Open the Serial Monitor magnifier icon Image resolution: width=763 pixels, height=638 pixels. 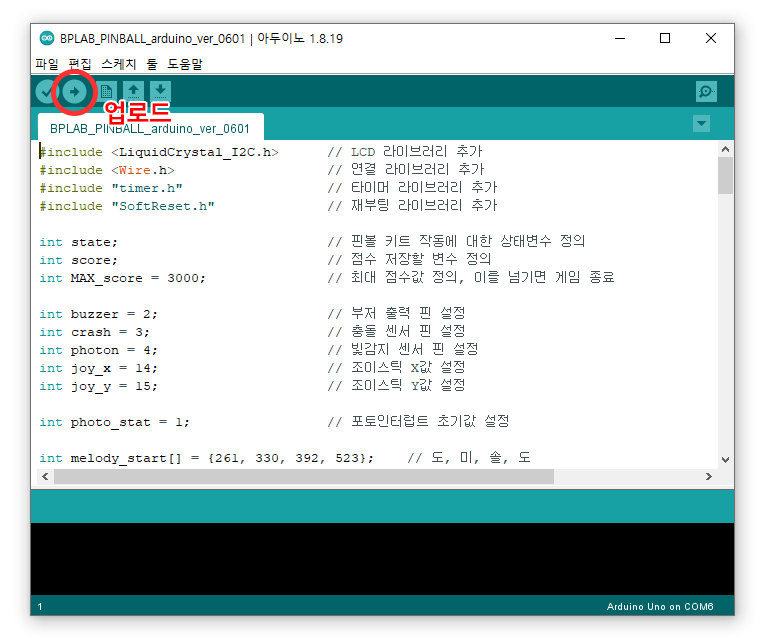coord(706,91)
